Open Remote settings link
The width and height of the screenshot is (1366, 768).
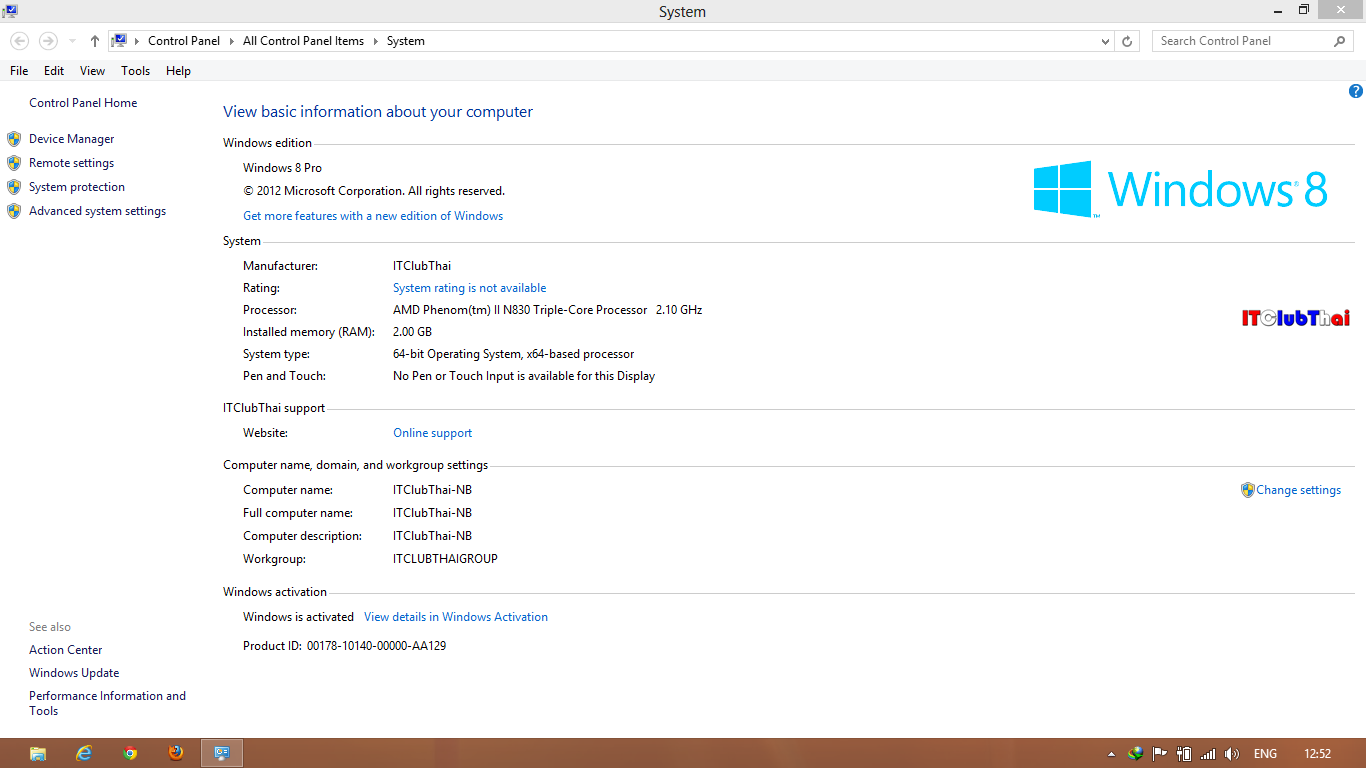click(72, 163)
